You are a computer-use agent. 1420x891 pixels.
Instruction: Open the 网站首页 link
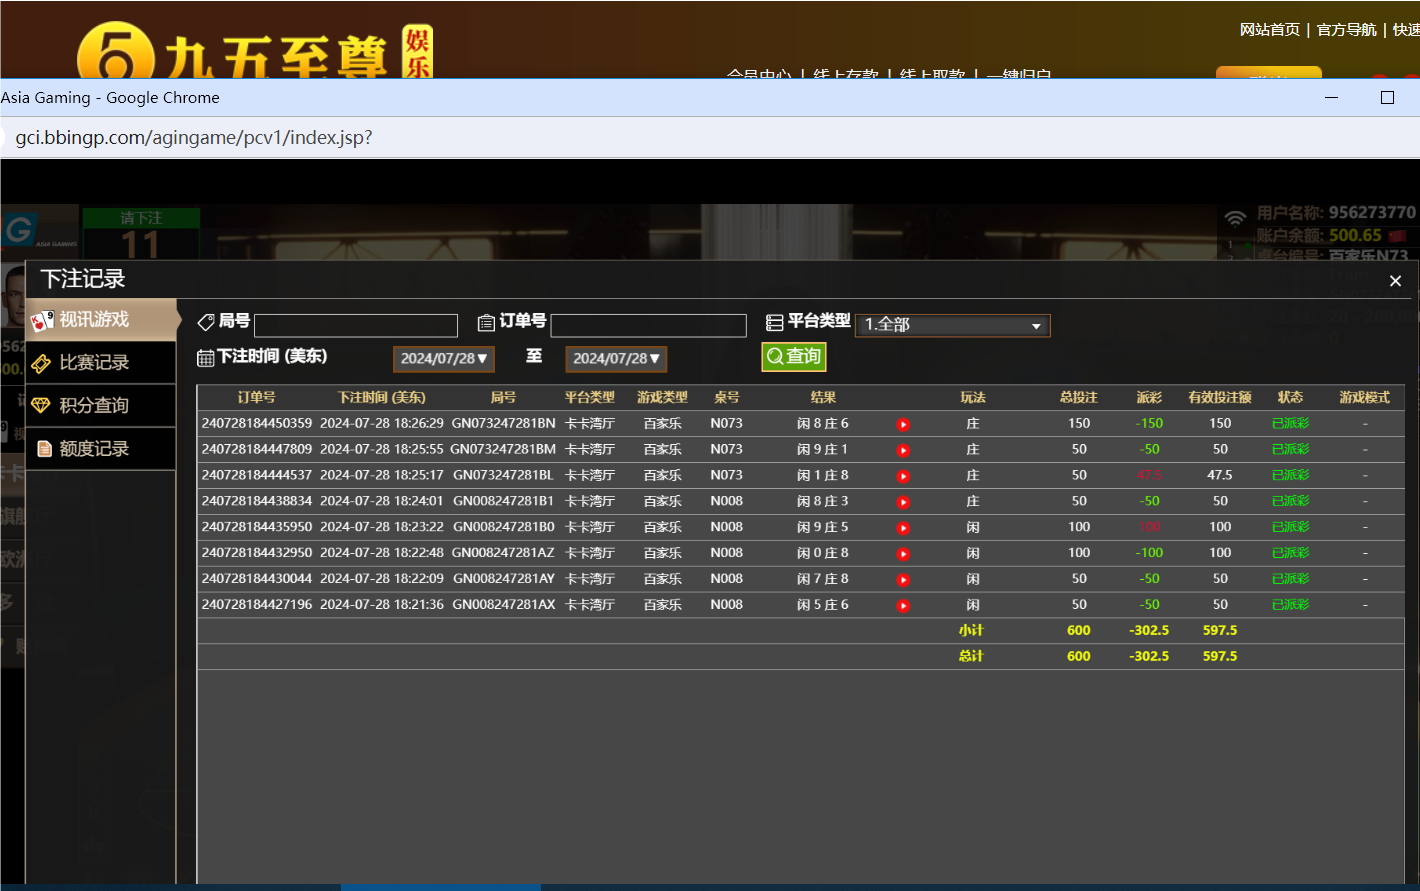1268,29
